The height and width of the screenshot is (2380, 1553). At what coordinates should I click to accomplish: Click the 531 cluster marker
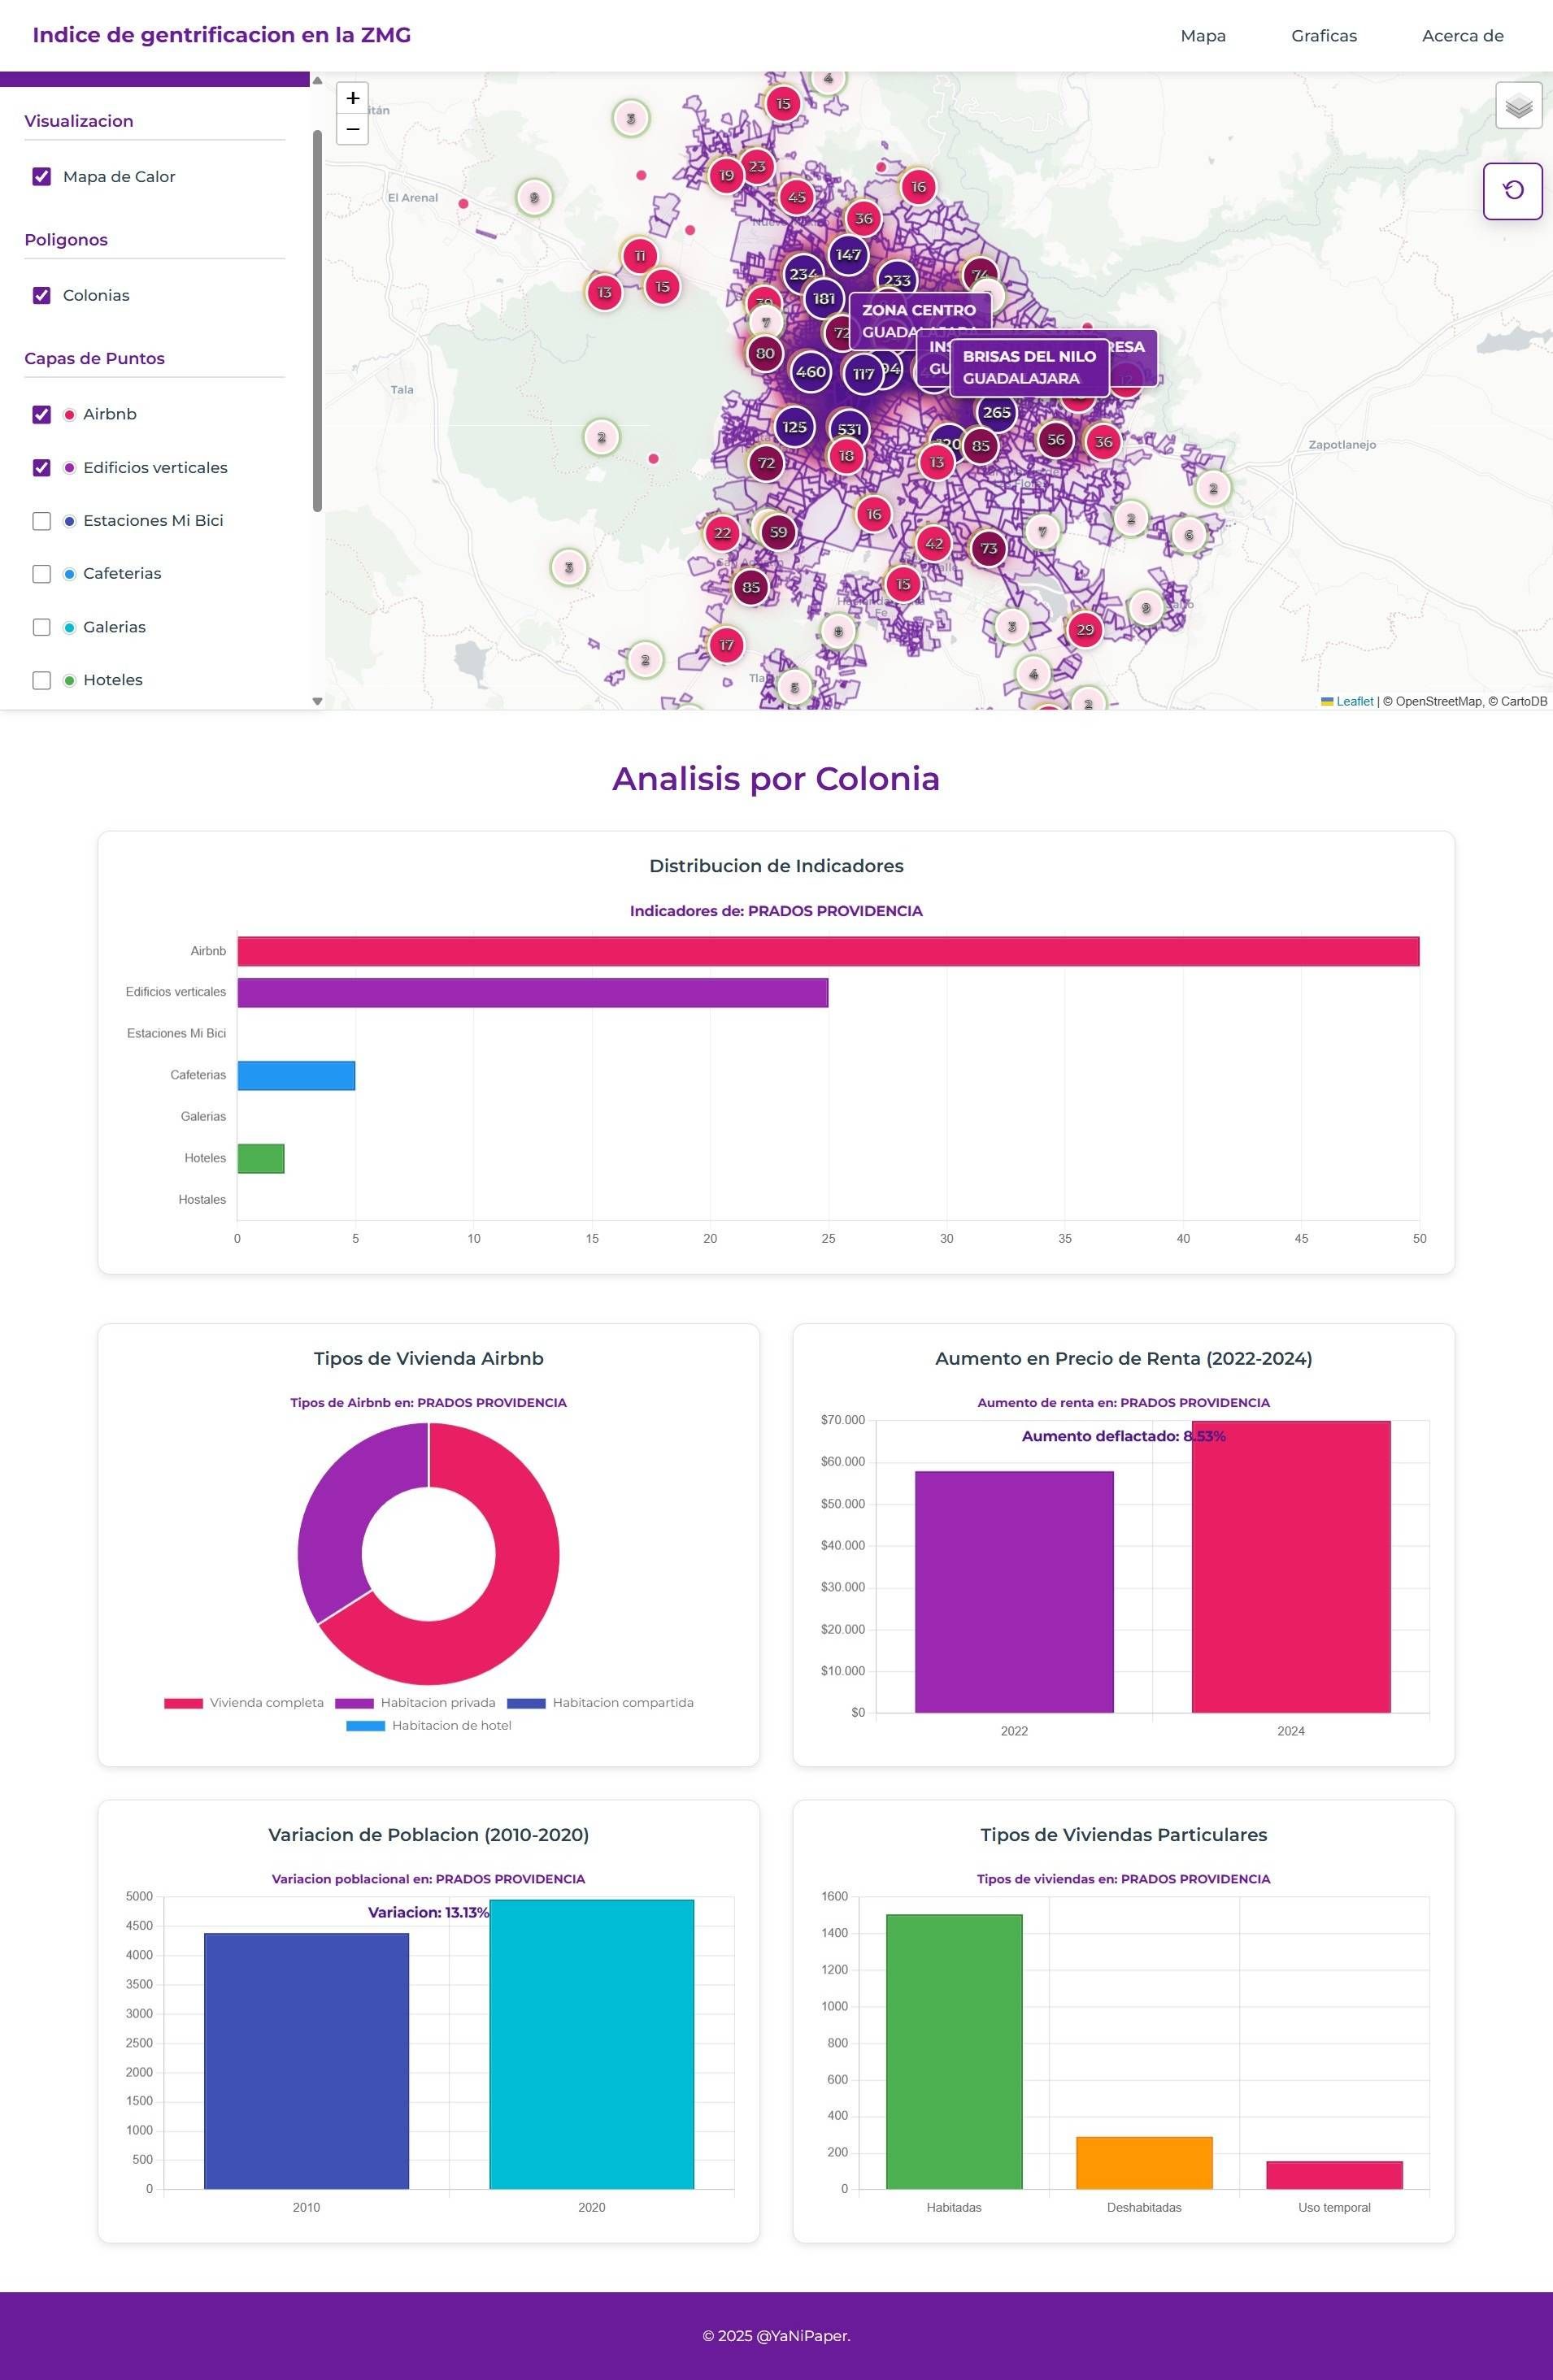coord(849,429)
